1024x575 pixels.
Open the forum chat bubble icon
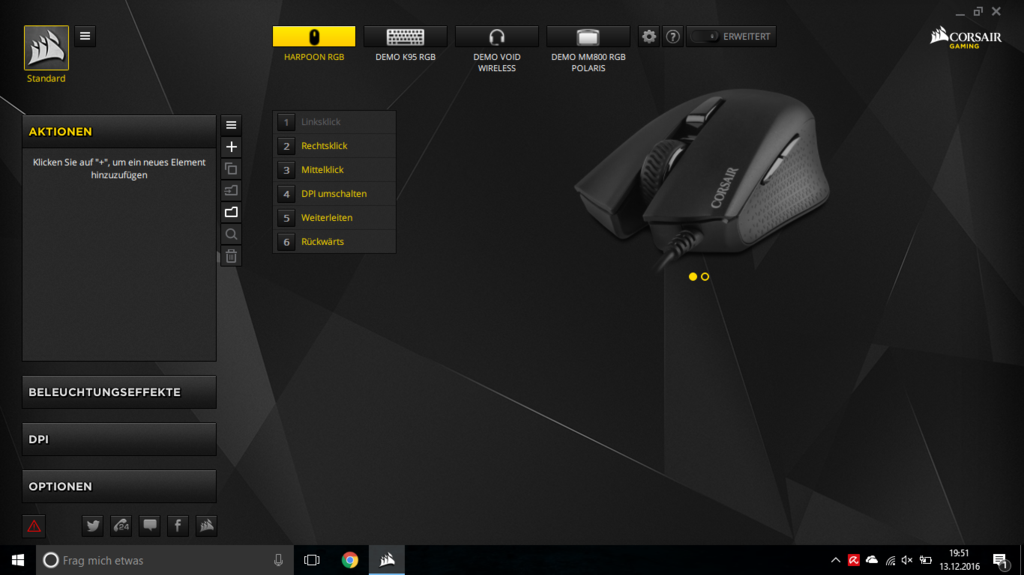[150, 525]
